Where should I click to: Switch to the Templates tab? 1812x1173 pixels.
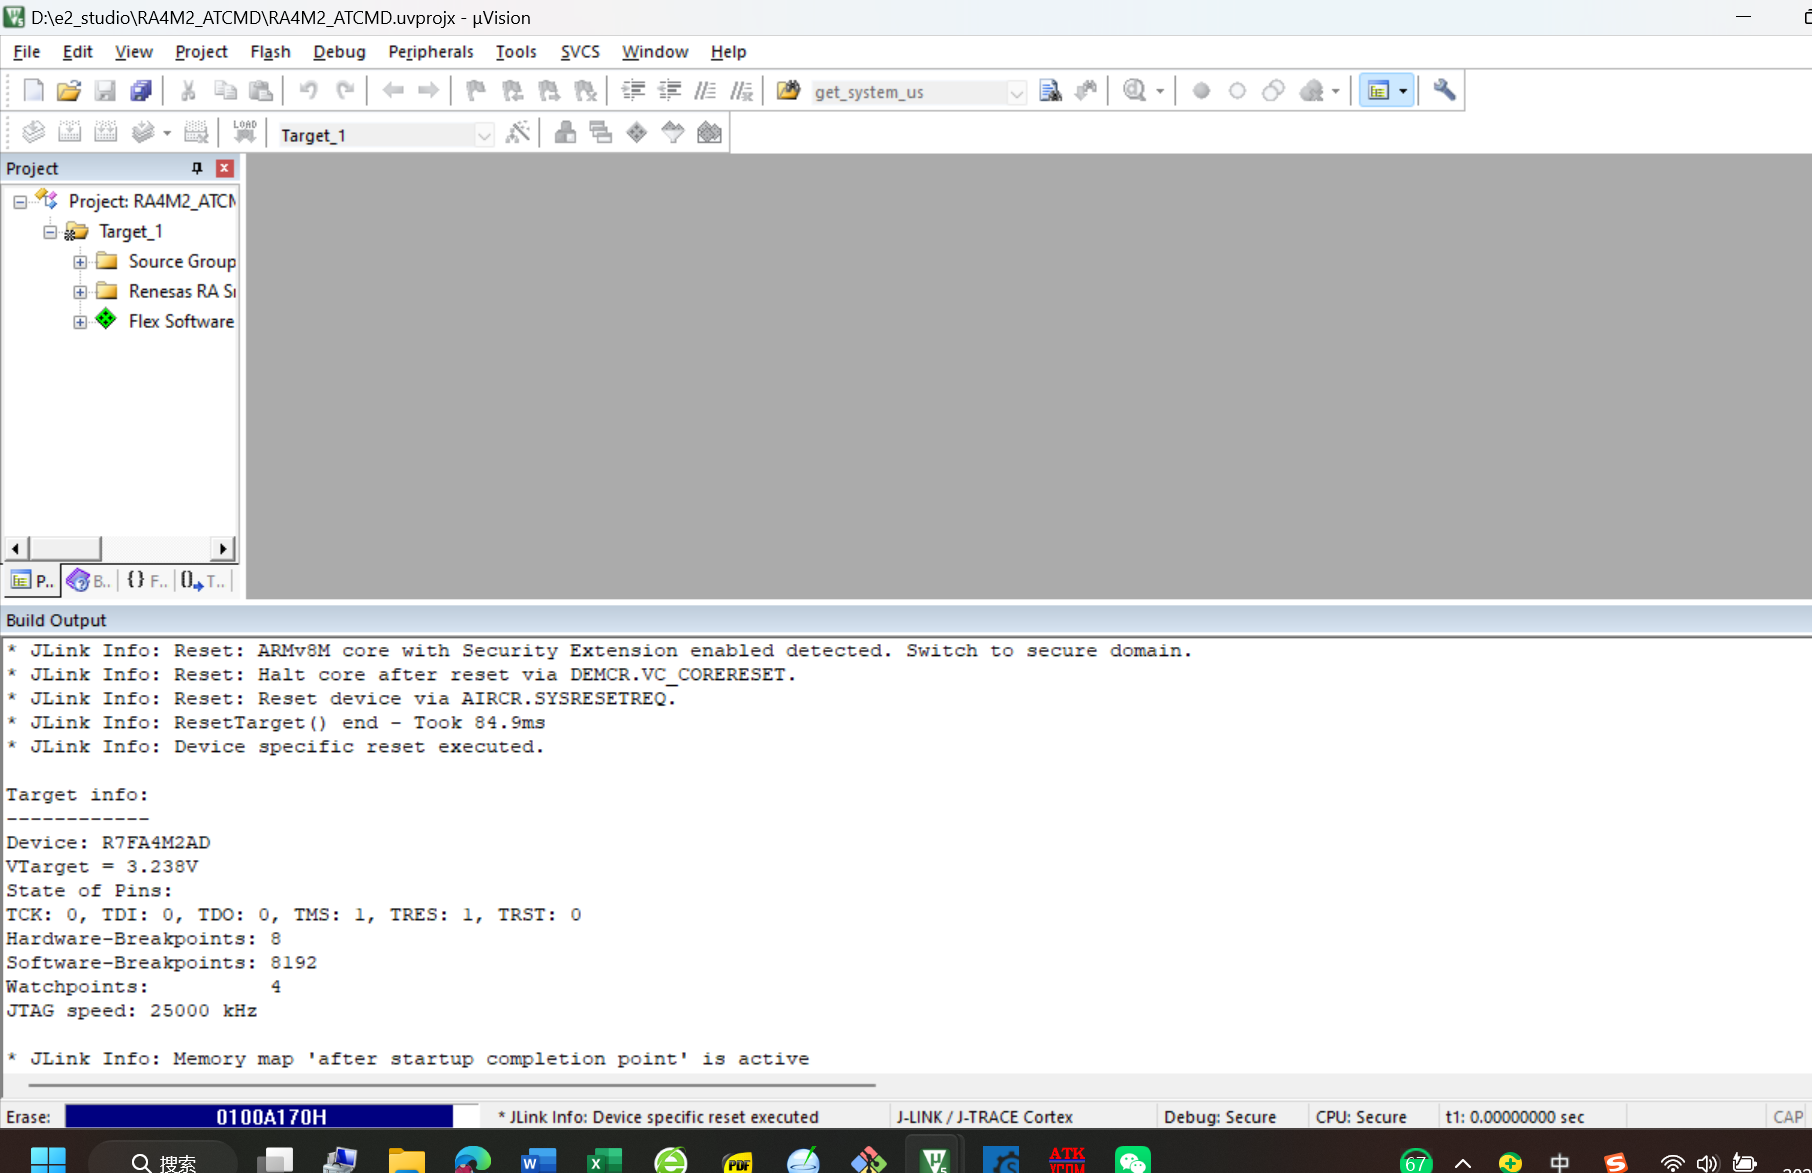203,580
